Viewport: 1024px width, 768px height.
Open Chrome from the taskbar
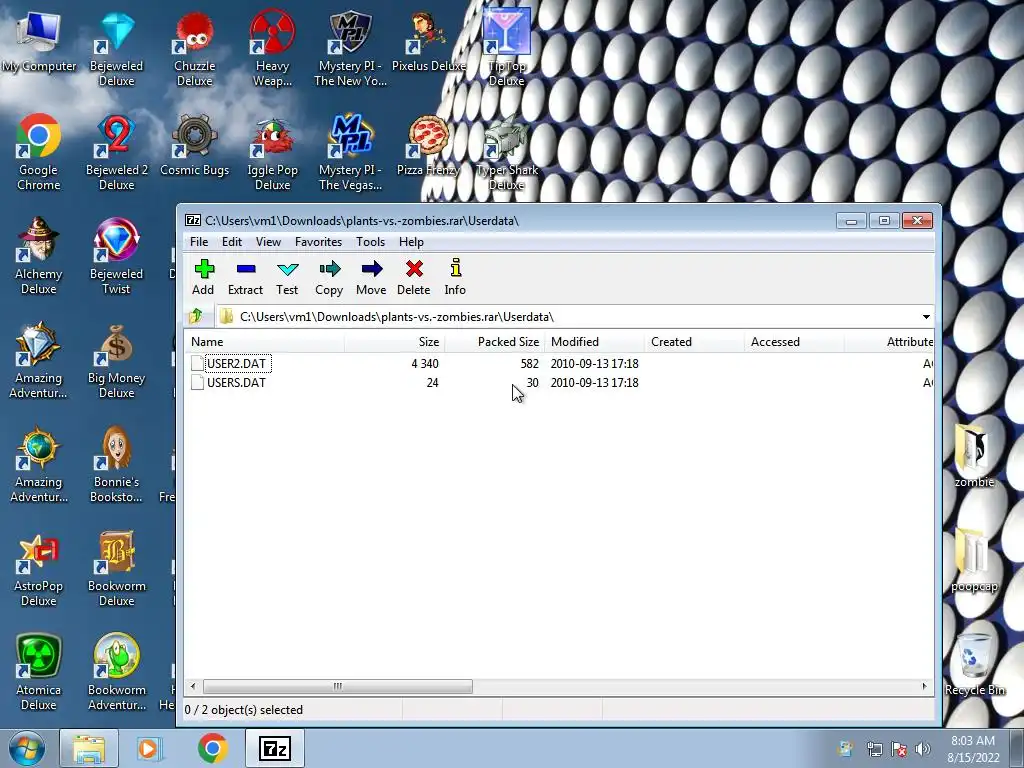coord(212,748)
